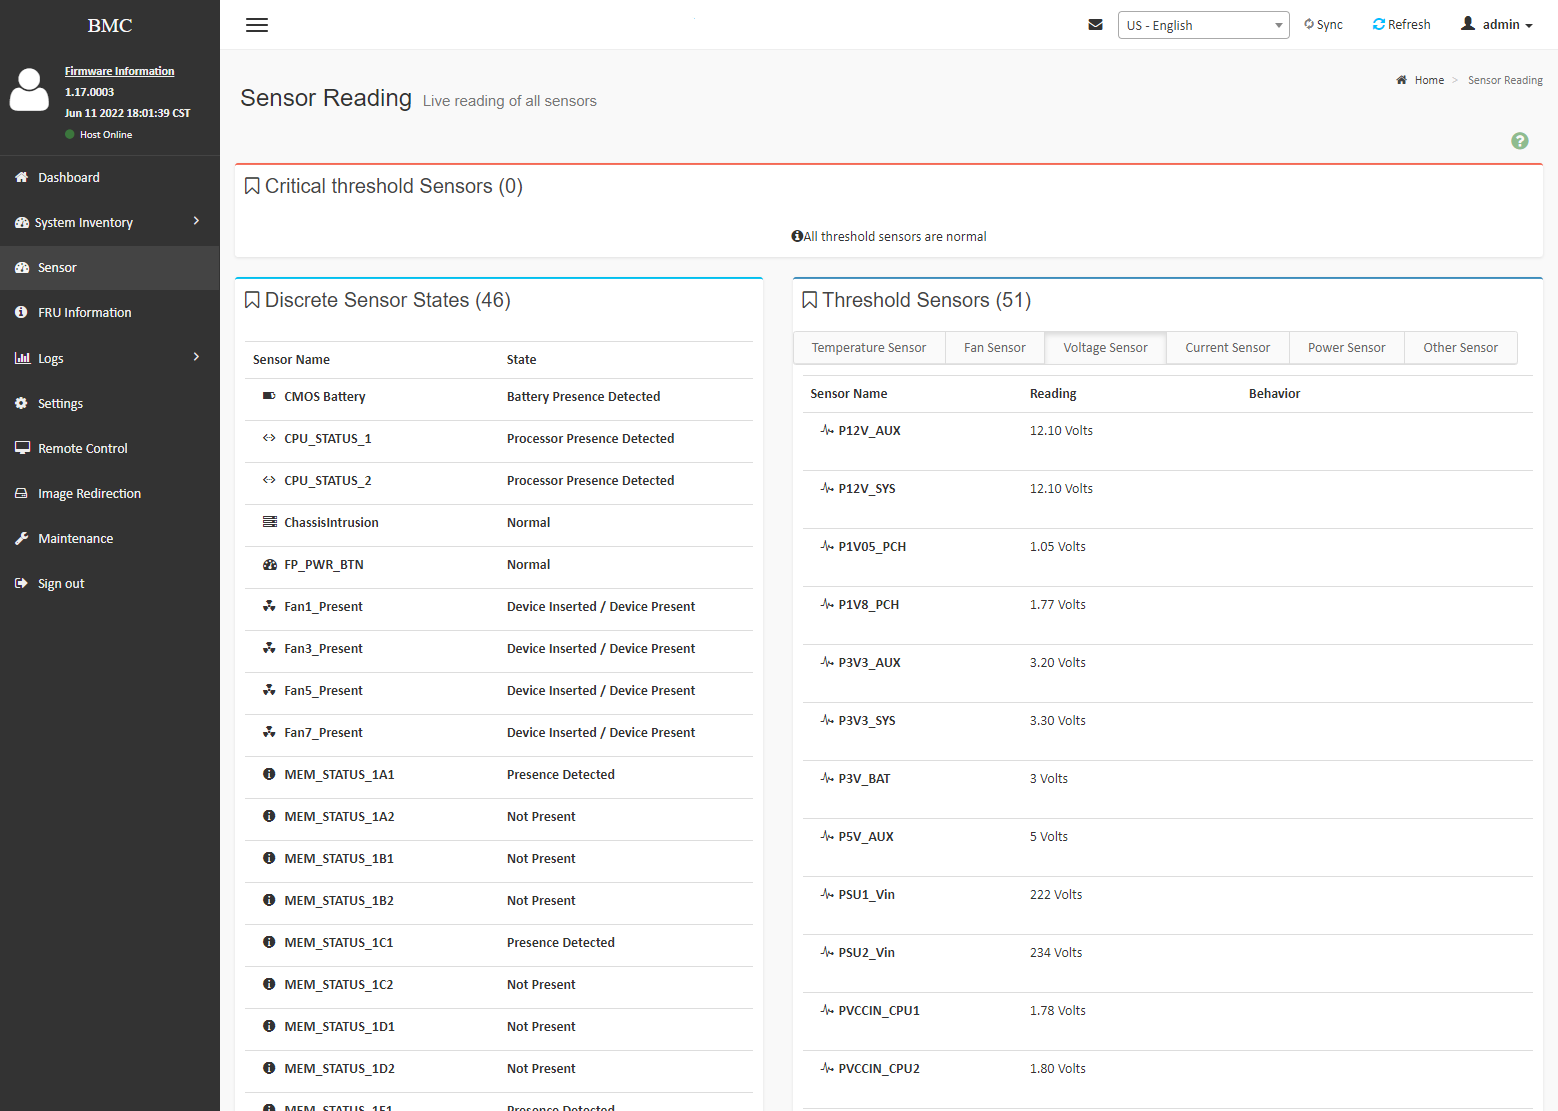Click the Refresh icon in header

pyautogui.click(x=1379, y=24)
